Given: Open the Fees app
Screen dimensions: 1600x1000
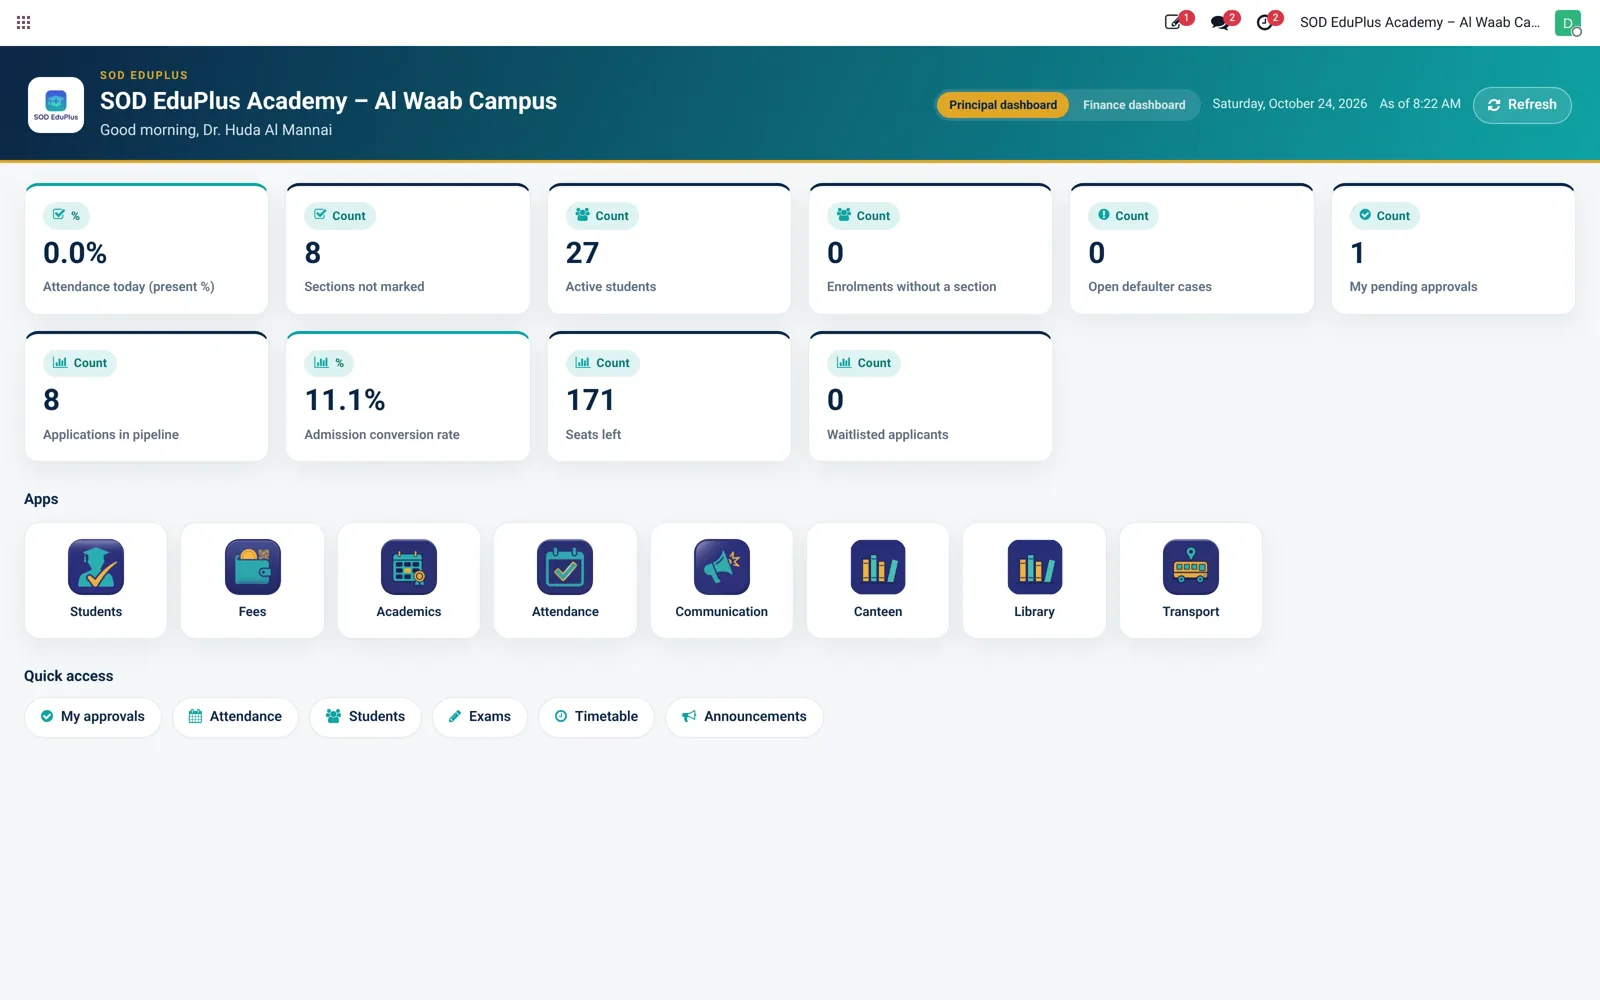Looking at the screenshot, I should (252, 580).
